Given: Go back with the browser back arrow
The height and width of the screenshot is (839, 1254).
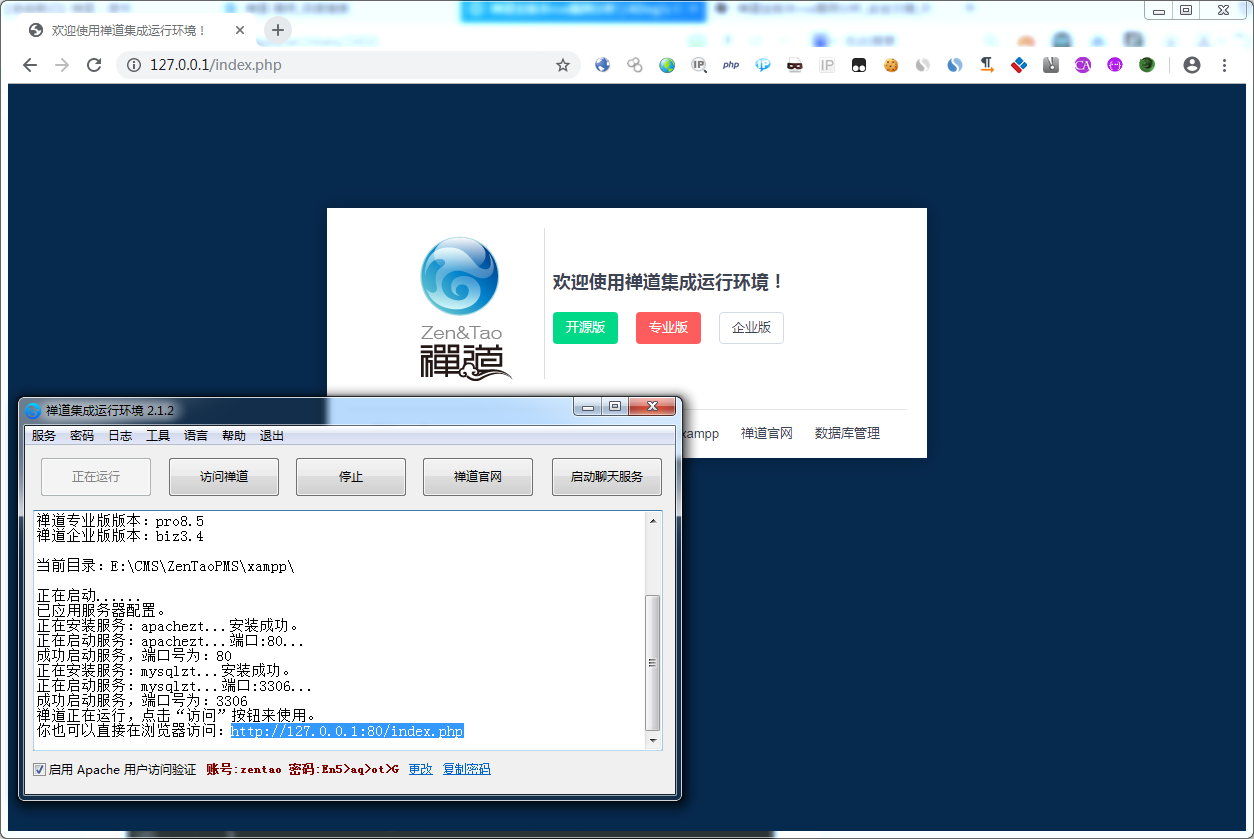Looking at the screenshot, I should (x=30, y=65).
